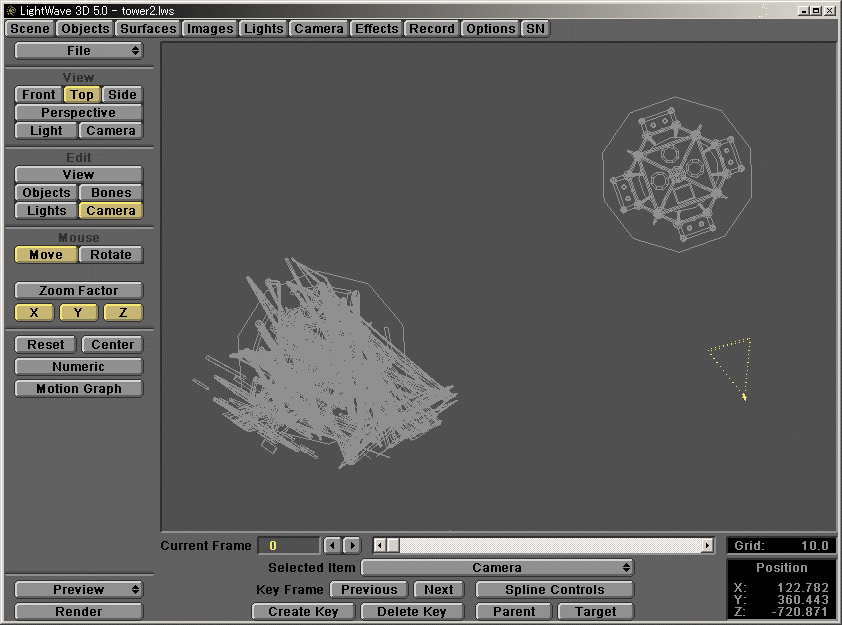
Task: Toggle the Y axis constraint
Action: [78, 312]
